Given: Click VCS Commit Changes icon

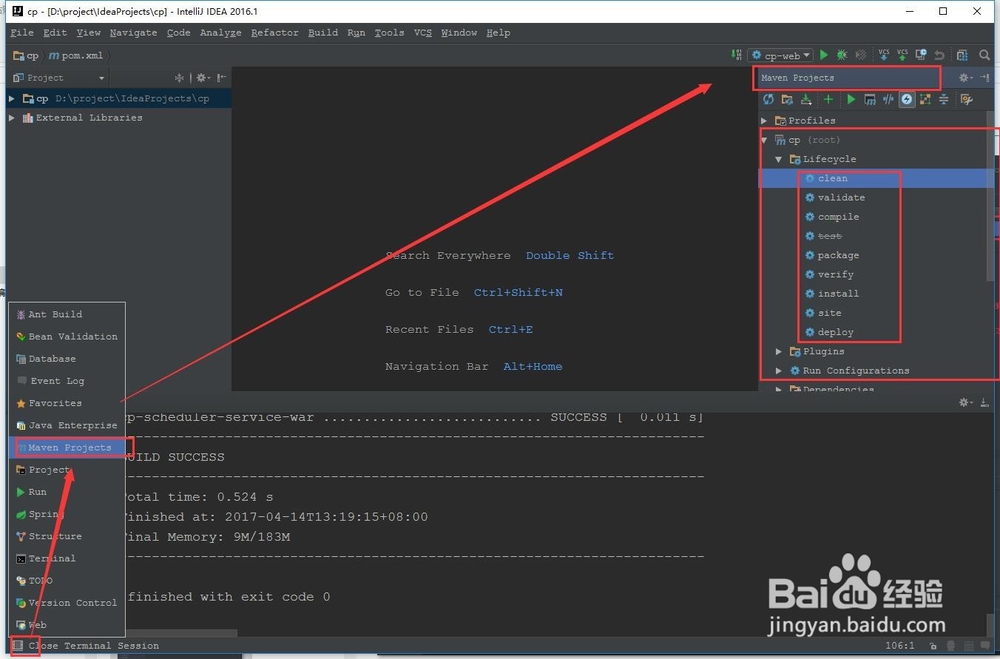Looking at the screenshot, I should click(x=902, y=56).
